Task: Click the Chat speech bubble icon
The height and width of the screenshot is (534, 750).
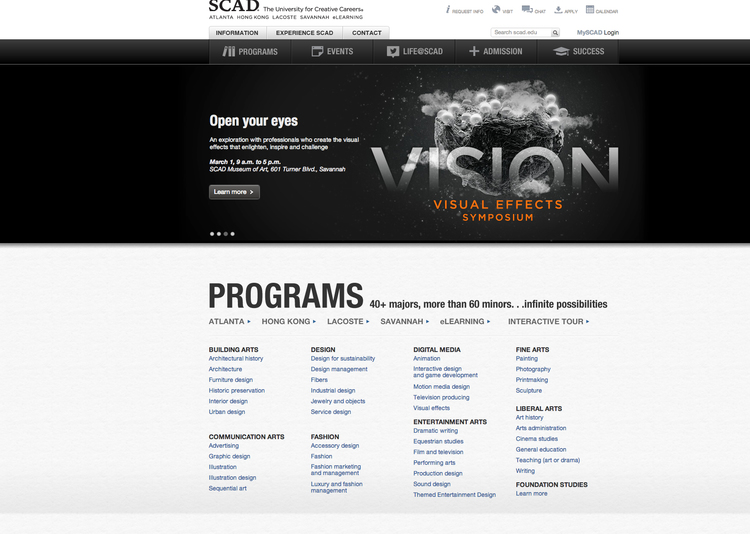Action: click(527, 10)
